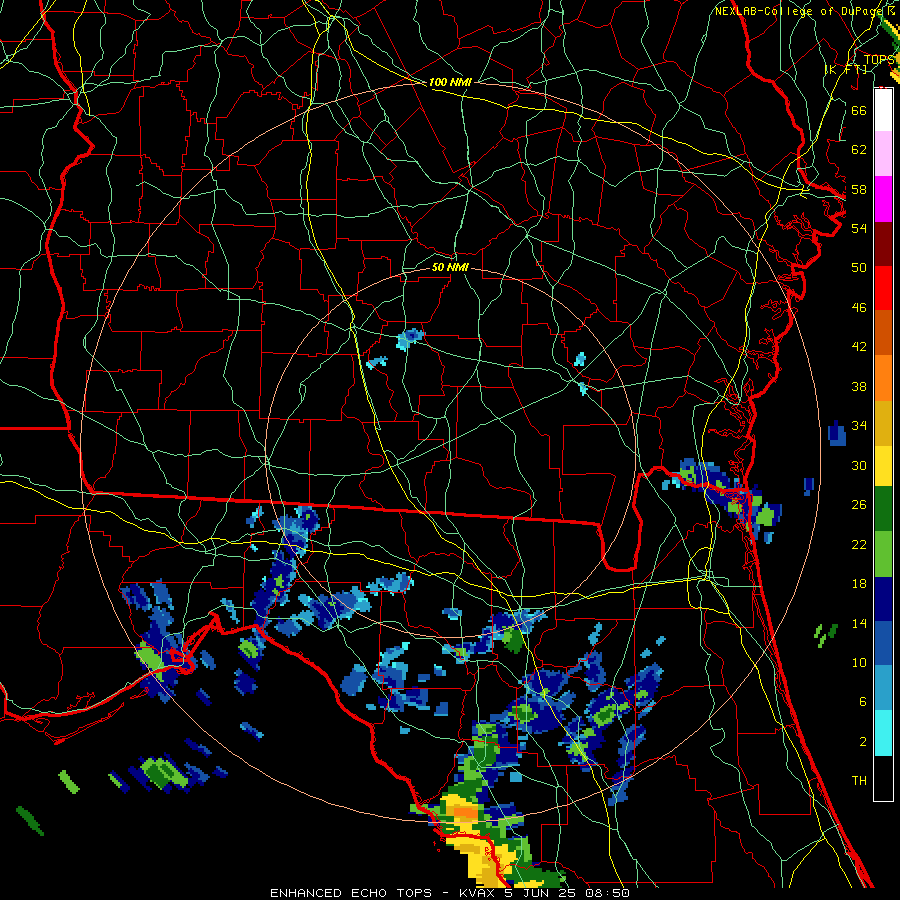Select the dark green legend segment

(x=883, y=509)
